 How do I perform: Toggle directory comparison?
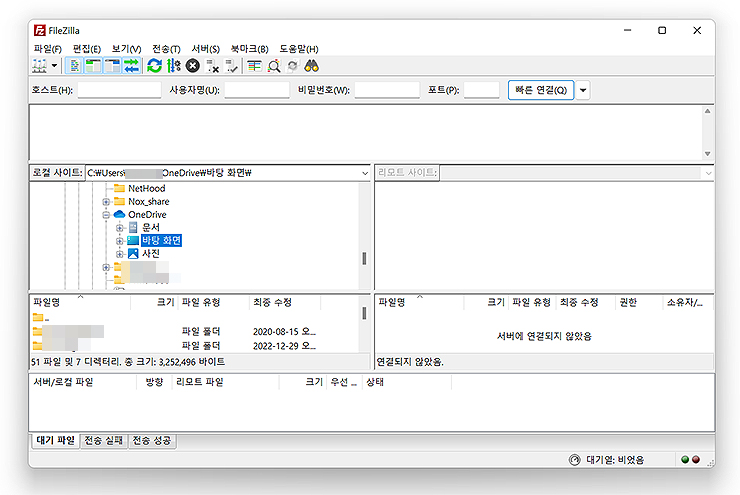pyautogui.click(x=274, y=66)
